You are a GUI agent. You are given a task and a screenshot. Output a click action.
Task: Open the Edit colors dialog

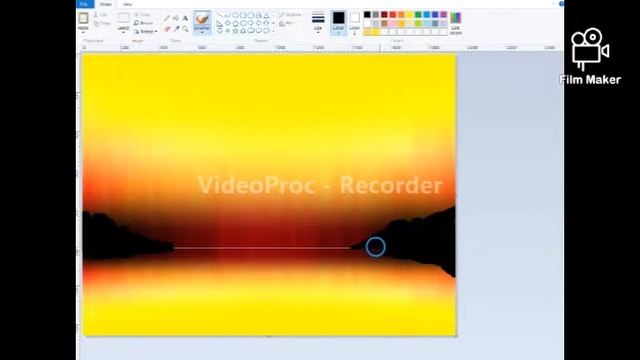(456, 23)
